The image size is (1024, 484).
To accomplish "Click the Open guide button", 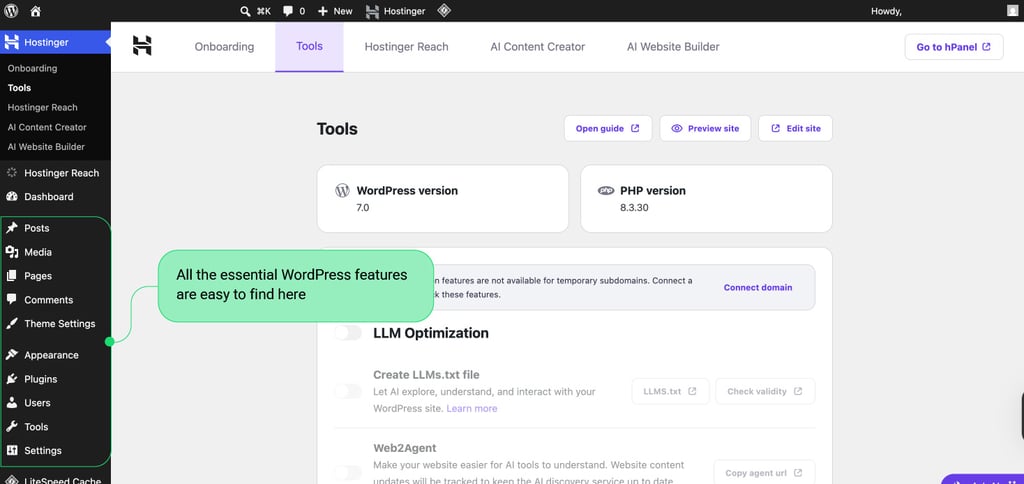I will click(608, 128).
